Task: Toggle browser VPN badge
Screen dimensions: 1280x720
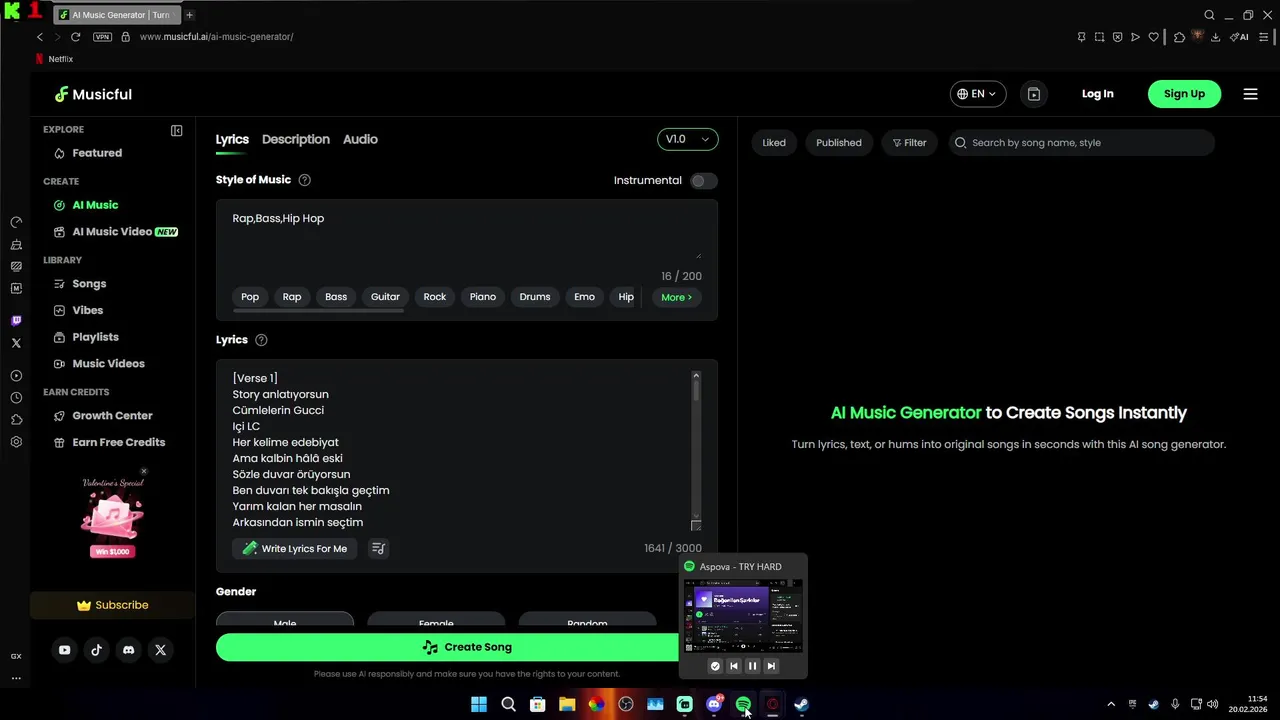Action: click(102, 37)
